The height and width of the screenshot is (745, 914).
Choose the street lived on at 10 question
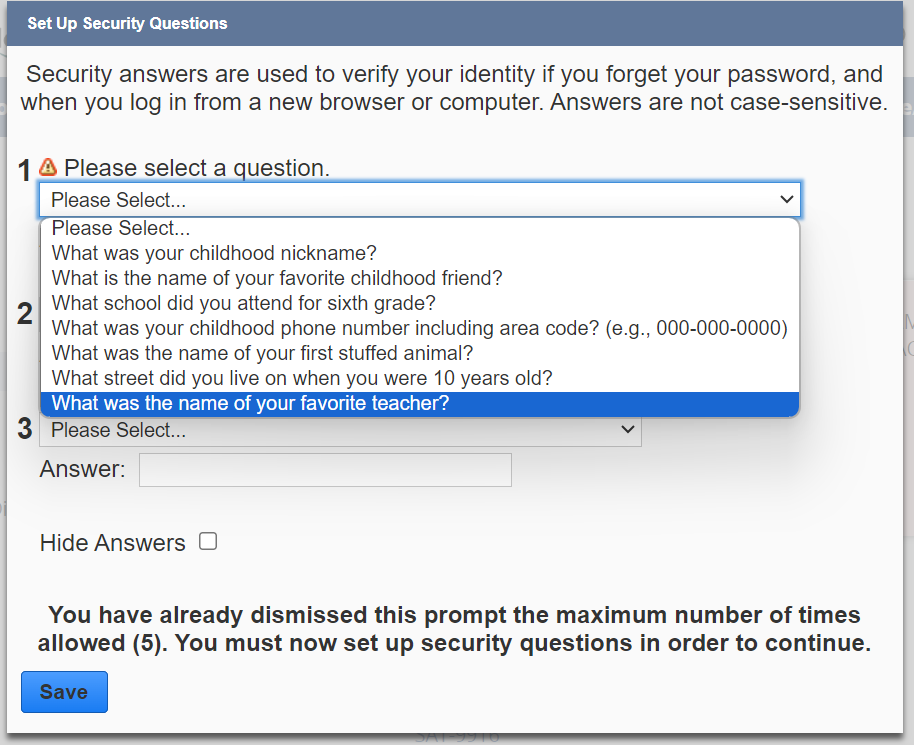(302, 378)
